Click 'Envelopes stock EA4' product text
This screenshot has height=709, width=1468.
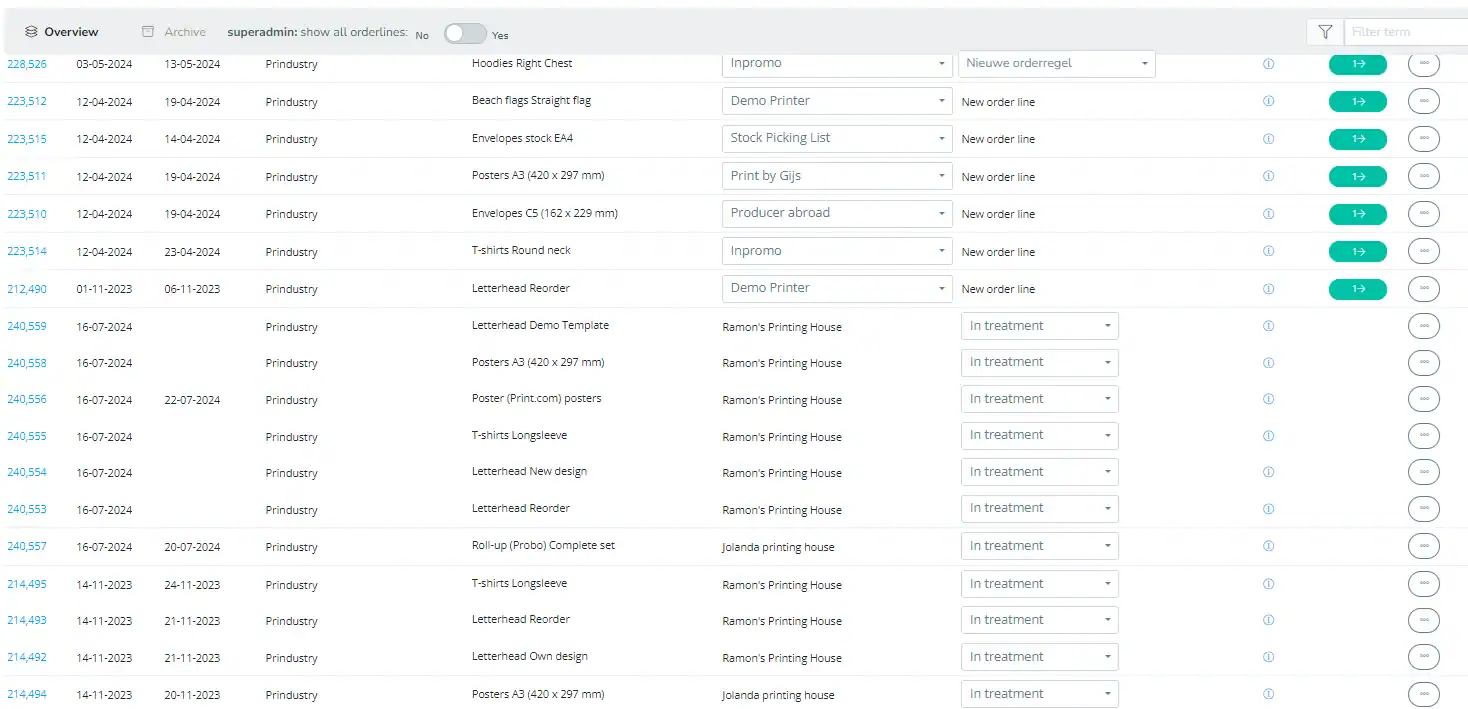point(522,139)
